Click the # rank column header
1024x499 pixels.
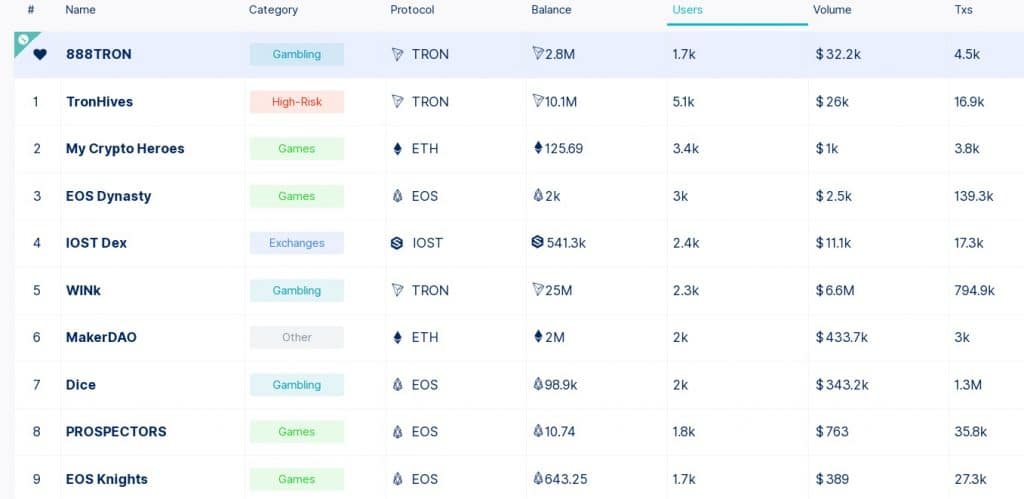31,10
